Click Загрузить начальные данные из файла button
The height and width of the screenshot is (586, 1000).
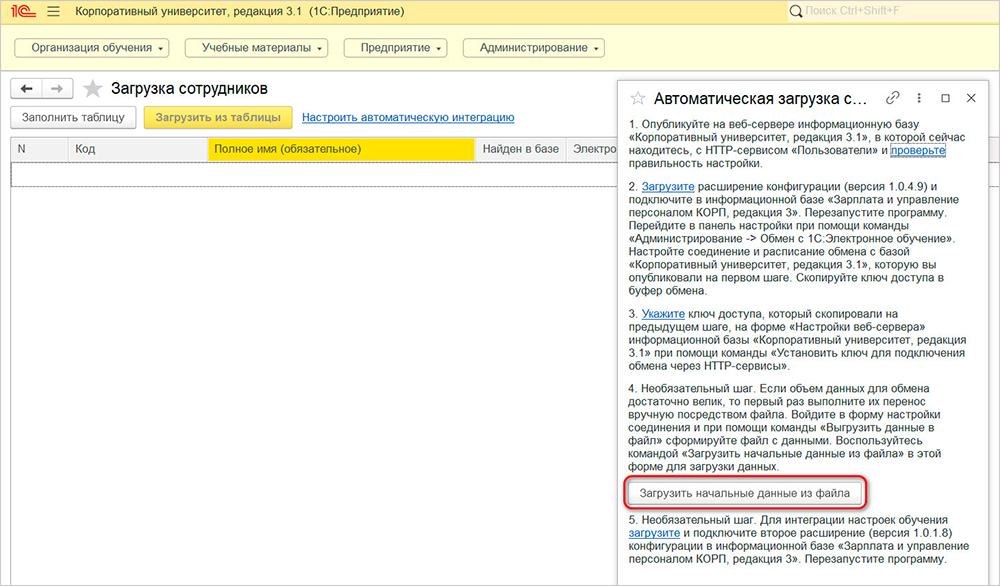tap(744, 493)
